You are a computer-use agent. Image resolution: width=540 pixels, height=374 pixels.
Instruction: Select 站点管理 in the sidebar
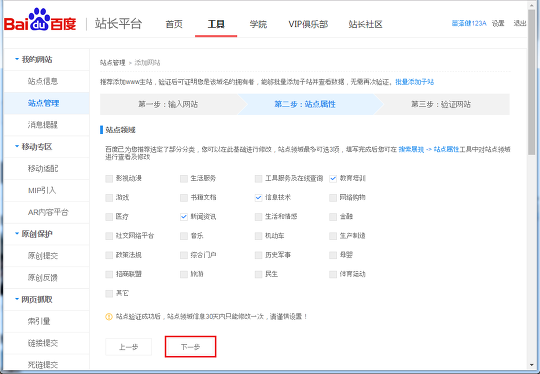[43, 103]
